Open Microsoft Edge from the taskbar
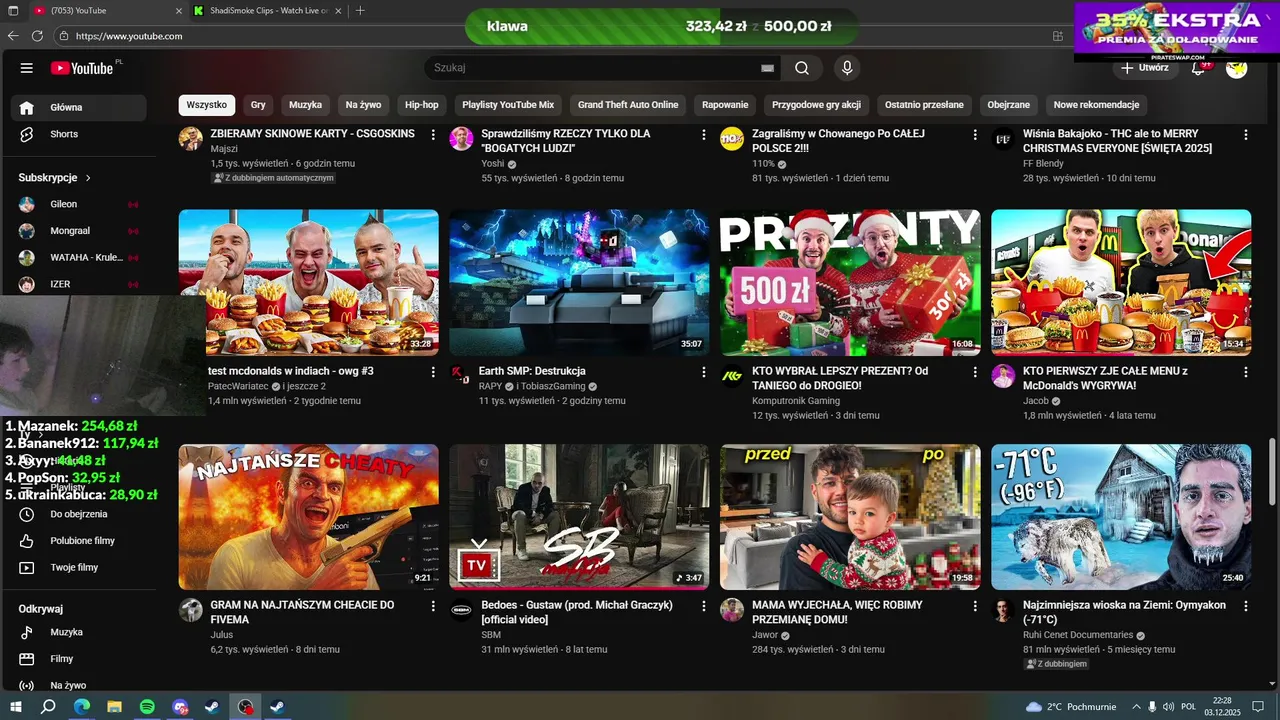Viewport: 1280px width, 720px height. point(81,707)
